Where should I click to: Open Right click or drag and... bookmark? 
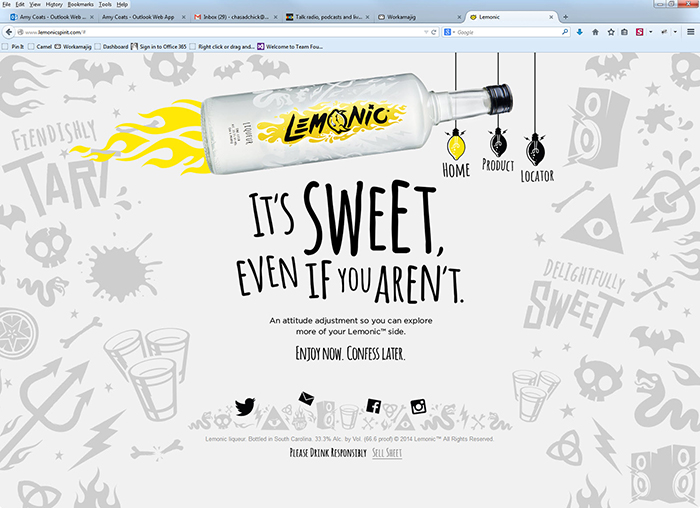222,46
